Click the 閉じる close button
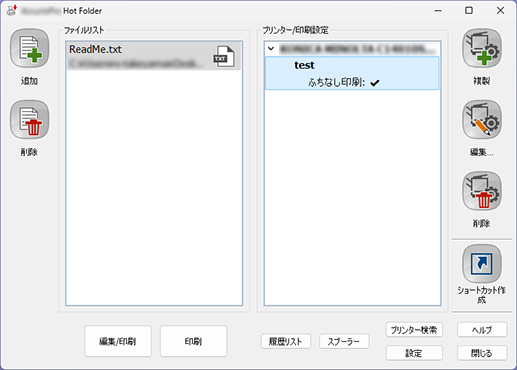Screen dimensions: 517x370 pyautogui.click(x=482, y=353)
